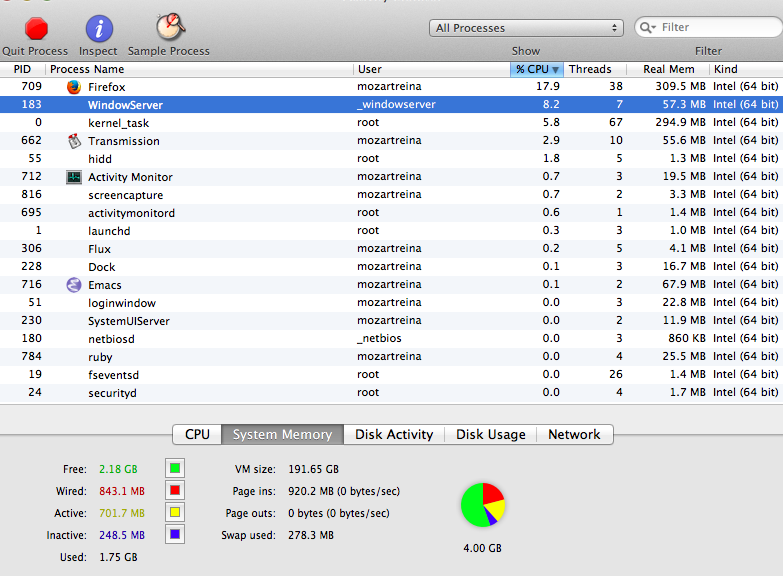Select the screencapture process row
This screenshot has width=783, height=576.
point(392,194)
